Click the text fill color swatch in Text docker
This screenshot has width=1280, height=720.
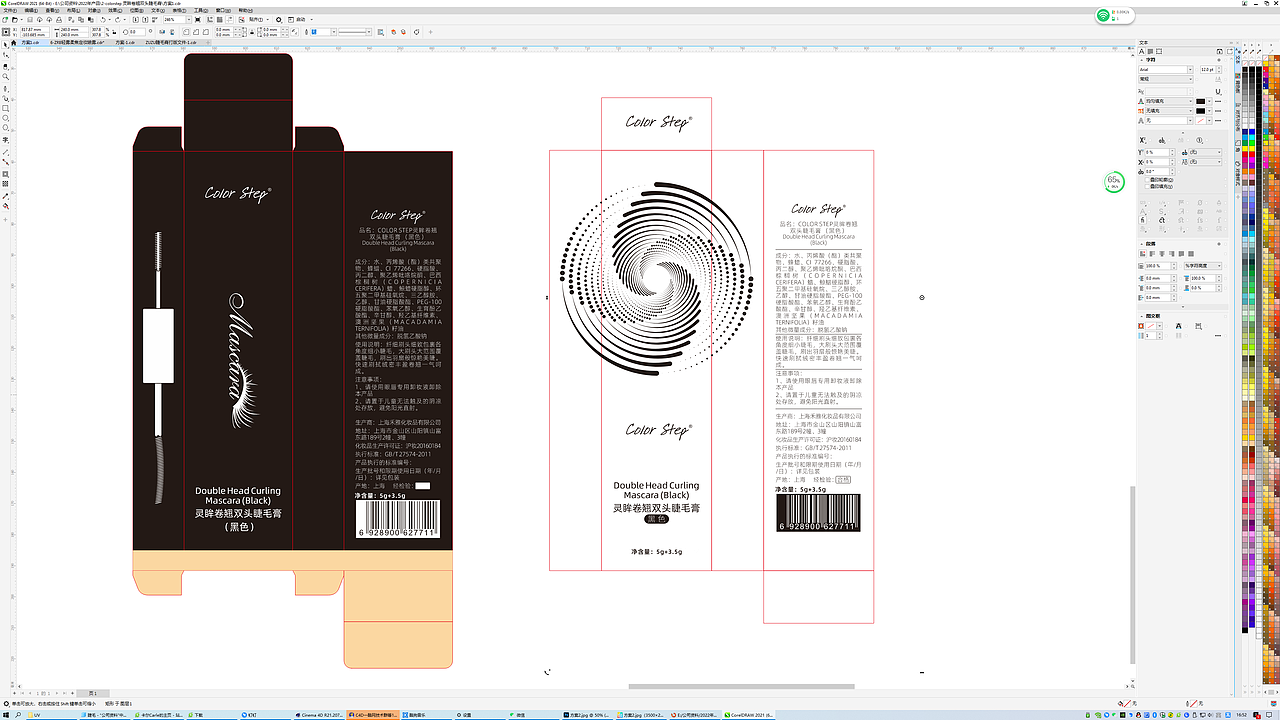[x=1201, y=101]
